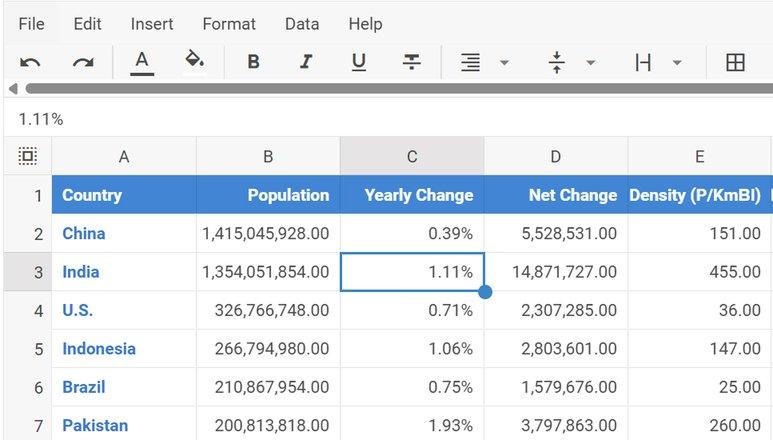Click the cell borders grid icon

pos(735,63)
